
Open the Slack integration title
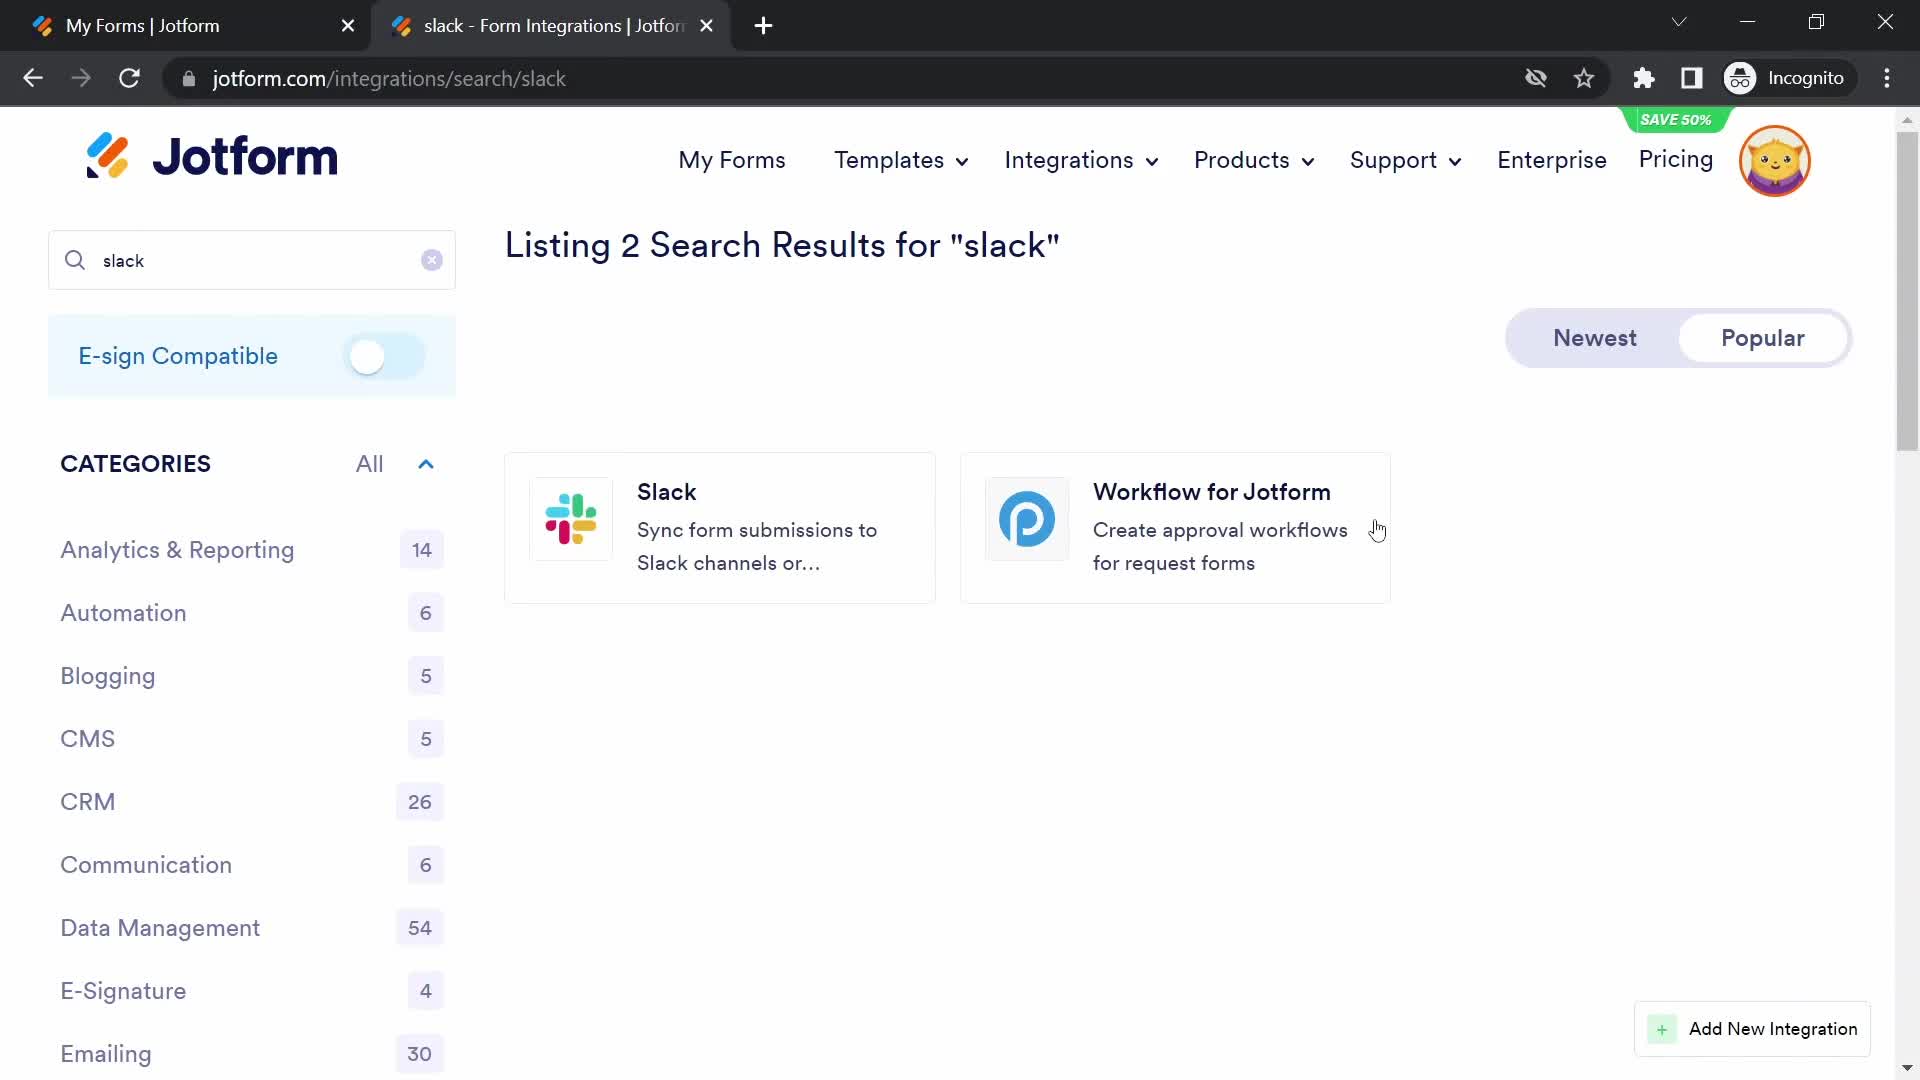tap(667, 492)
